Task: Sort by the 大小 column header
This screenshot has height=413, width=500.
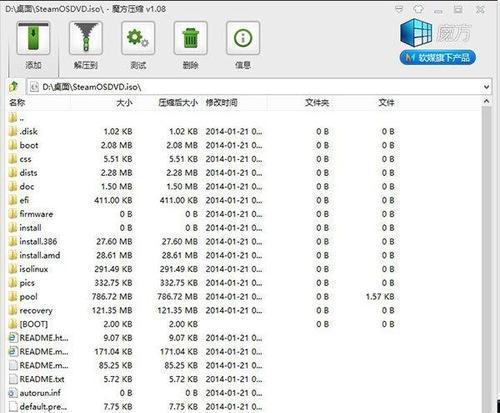Action: pyautogui.click(x=124, y=103)
